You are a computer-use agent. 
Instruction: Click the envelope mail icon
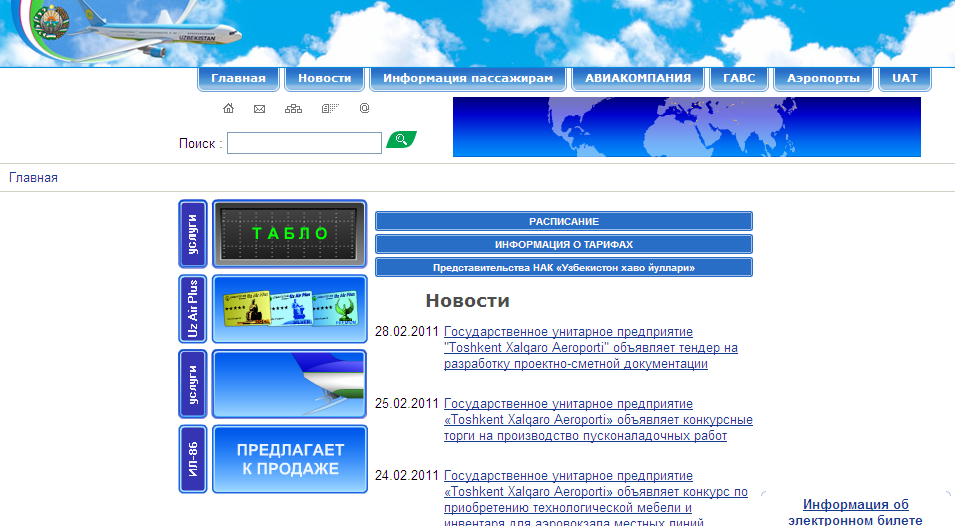pyautogui.click(x=259, y=109)
